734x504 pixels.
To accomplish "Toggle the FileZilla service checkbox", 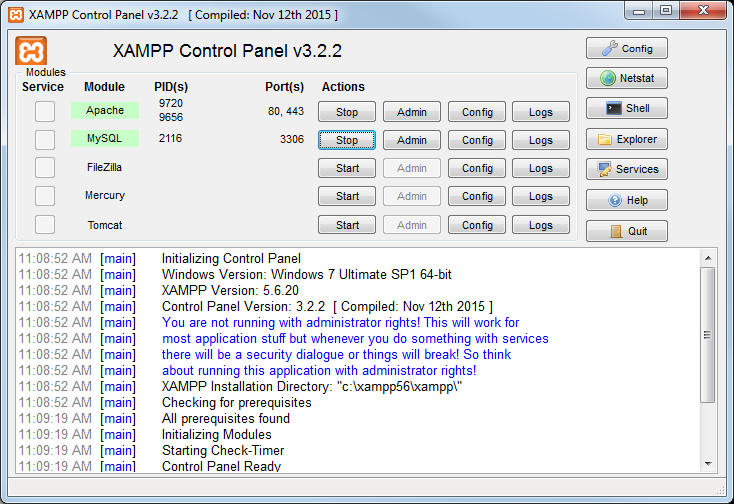I will pos(45,167).
